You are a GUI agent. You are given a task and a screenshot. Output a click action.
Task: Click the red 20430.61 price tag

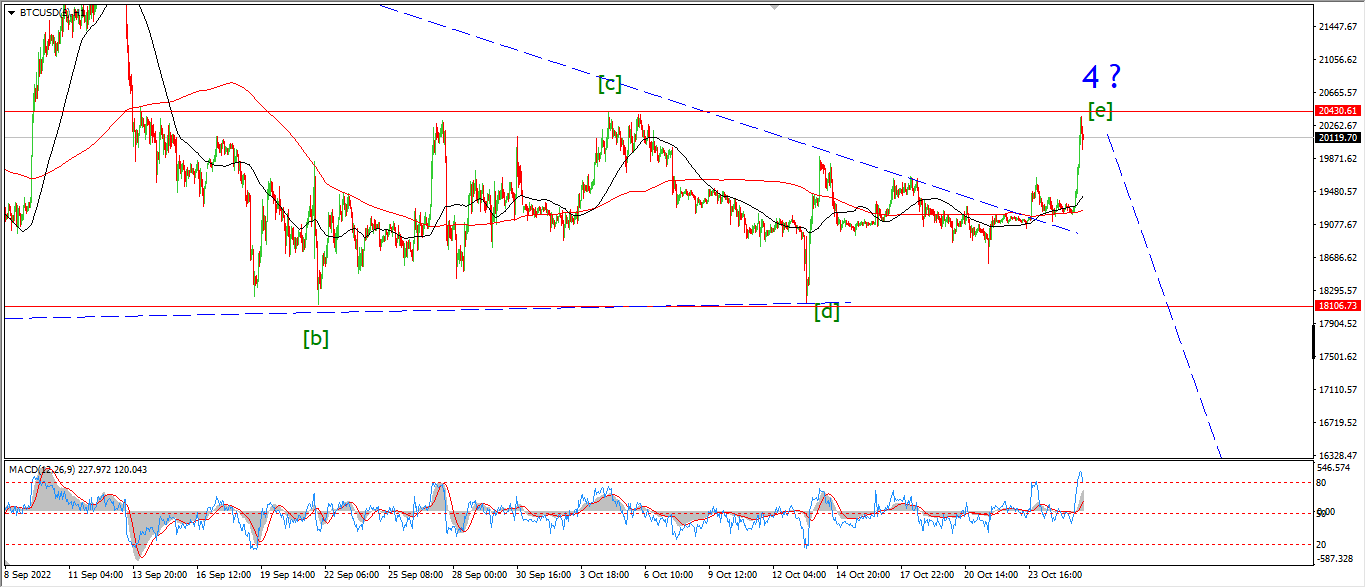[x=1337, y=110]
